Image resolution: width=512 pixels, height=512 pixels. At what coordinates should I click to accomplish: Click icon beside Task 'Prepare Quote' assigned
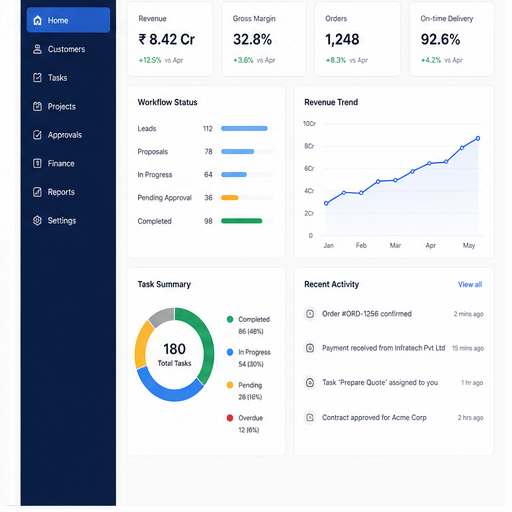tap(310, 382)
